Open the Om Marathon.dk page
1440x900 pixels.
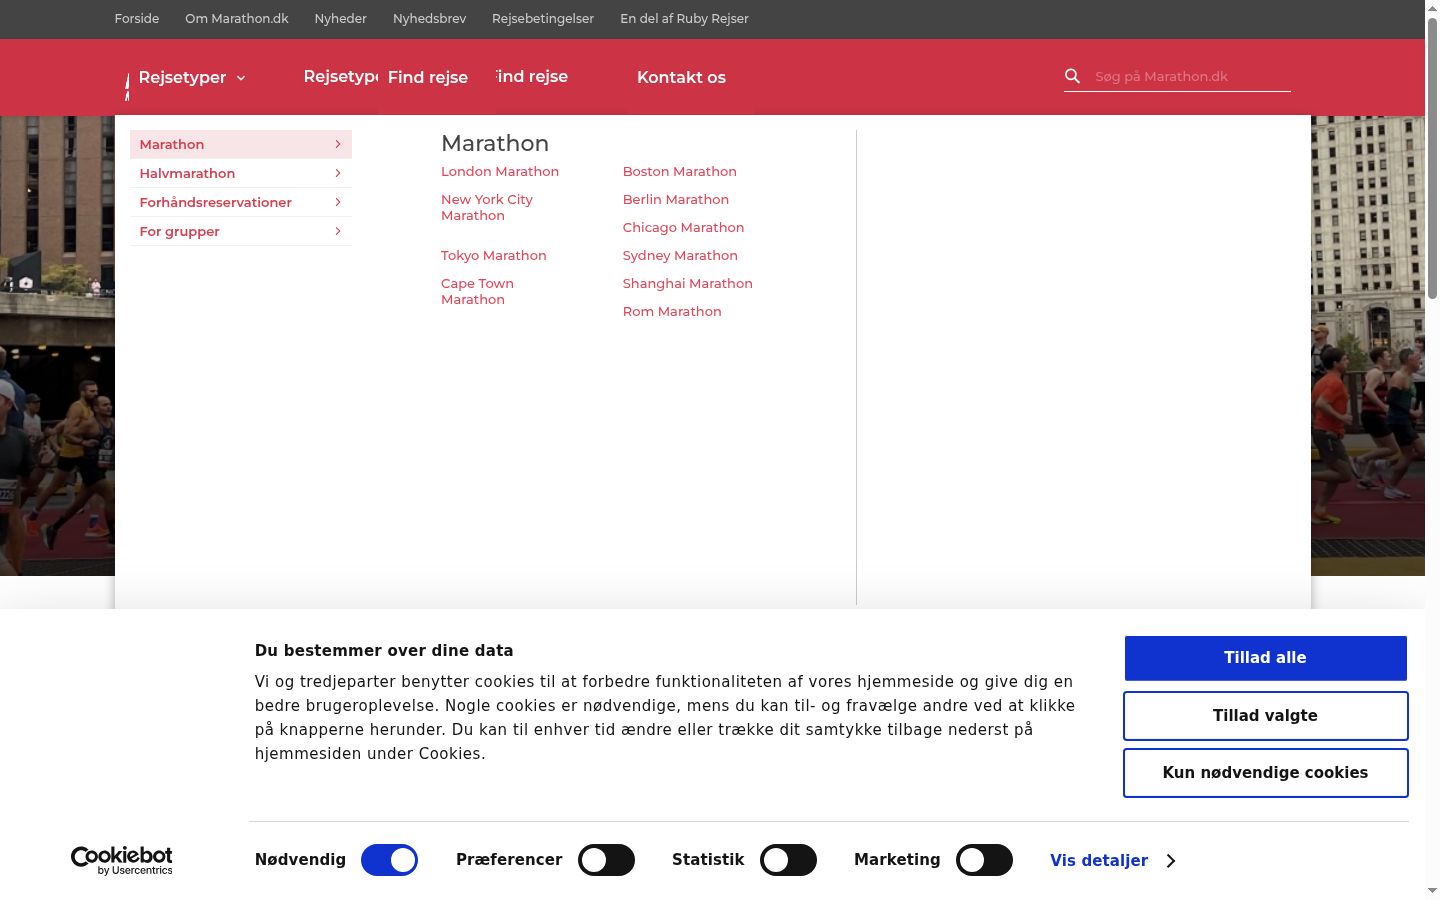pos(237,18)
